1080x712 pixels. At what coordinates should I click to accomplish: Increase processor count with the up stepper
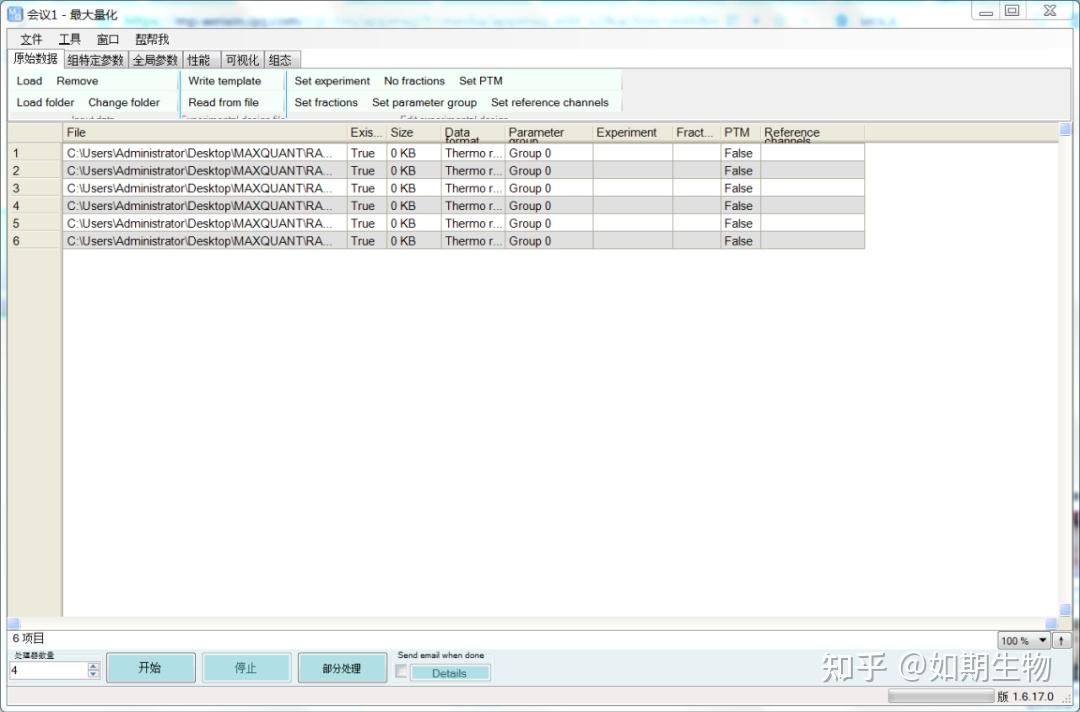coord(94,664)
